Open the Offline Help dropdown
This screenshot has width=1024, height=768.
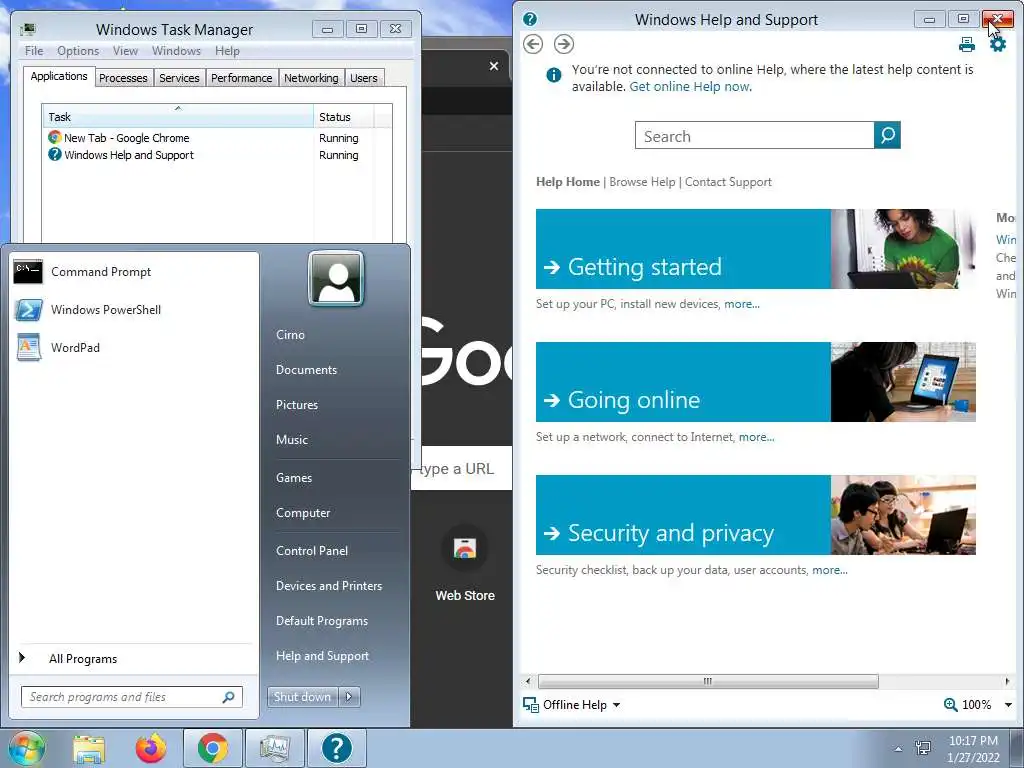(572, 705)
